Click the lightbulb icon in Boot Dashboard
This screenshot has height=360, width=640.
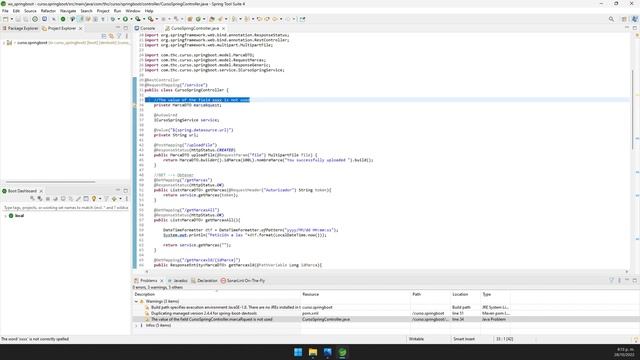tap(94, 199)
